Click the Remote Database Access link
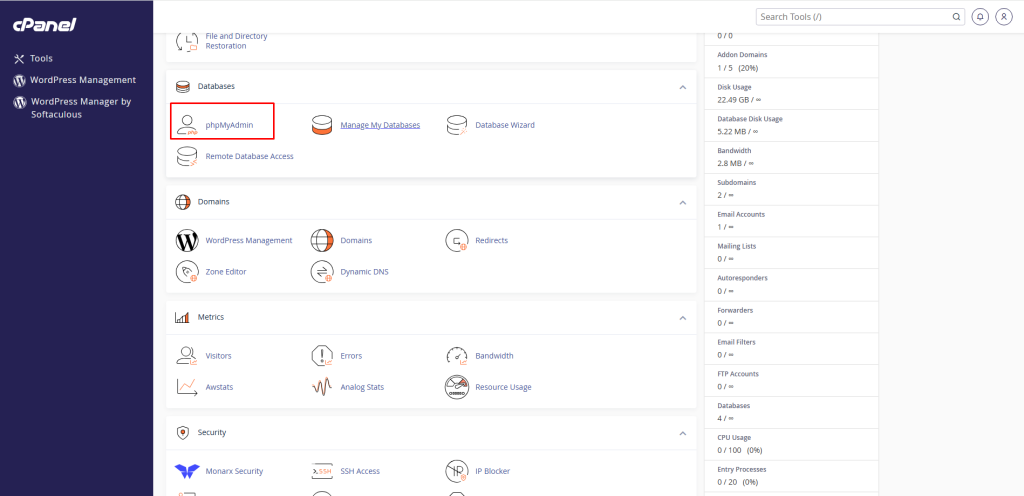Image resolution: width=1024 pixels, height=496 pixels. [249, 156]
